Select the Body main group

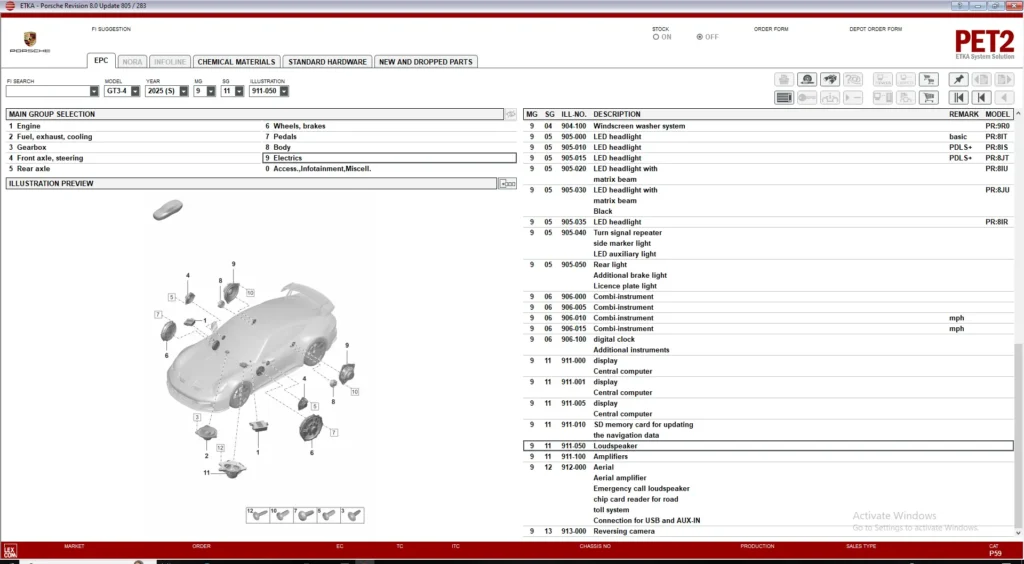coord(285,148)
